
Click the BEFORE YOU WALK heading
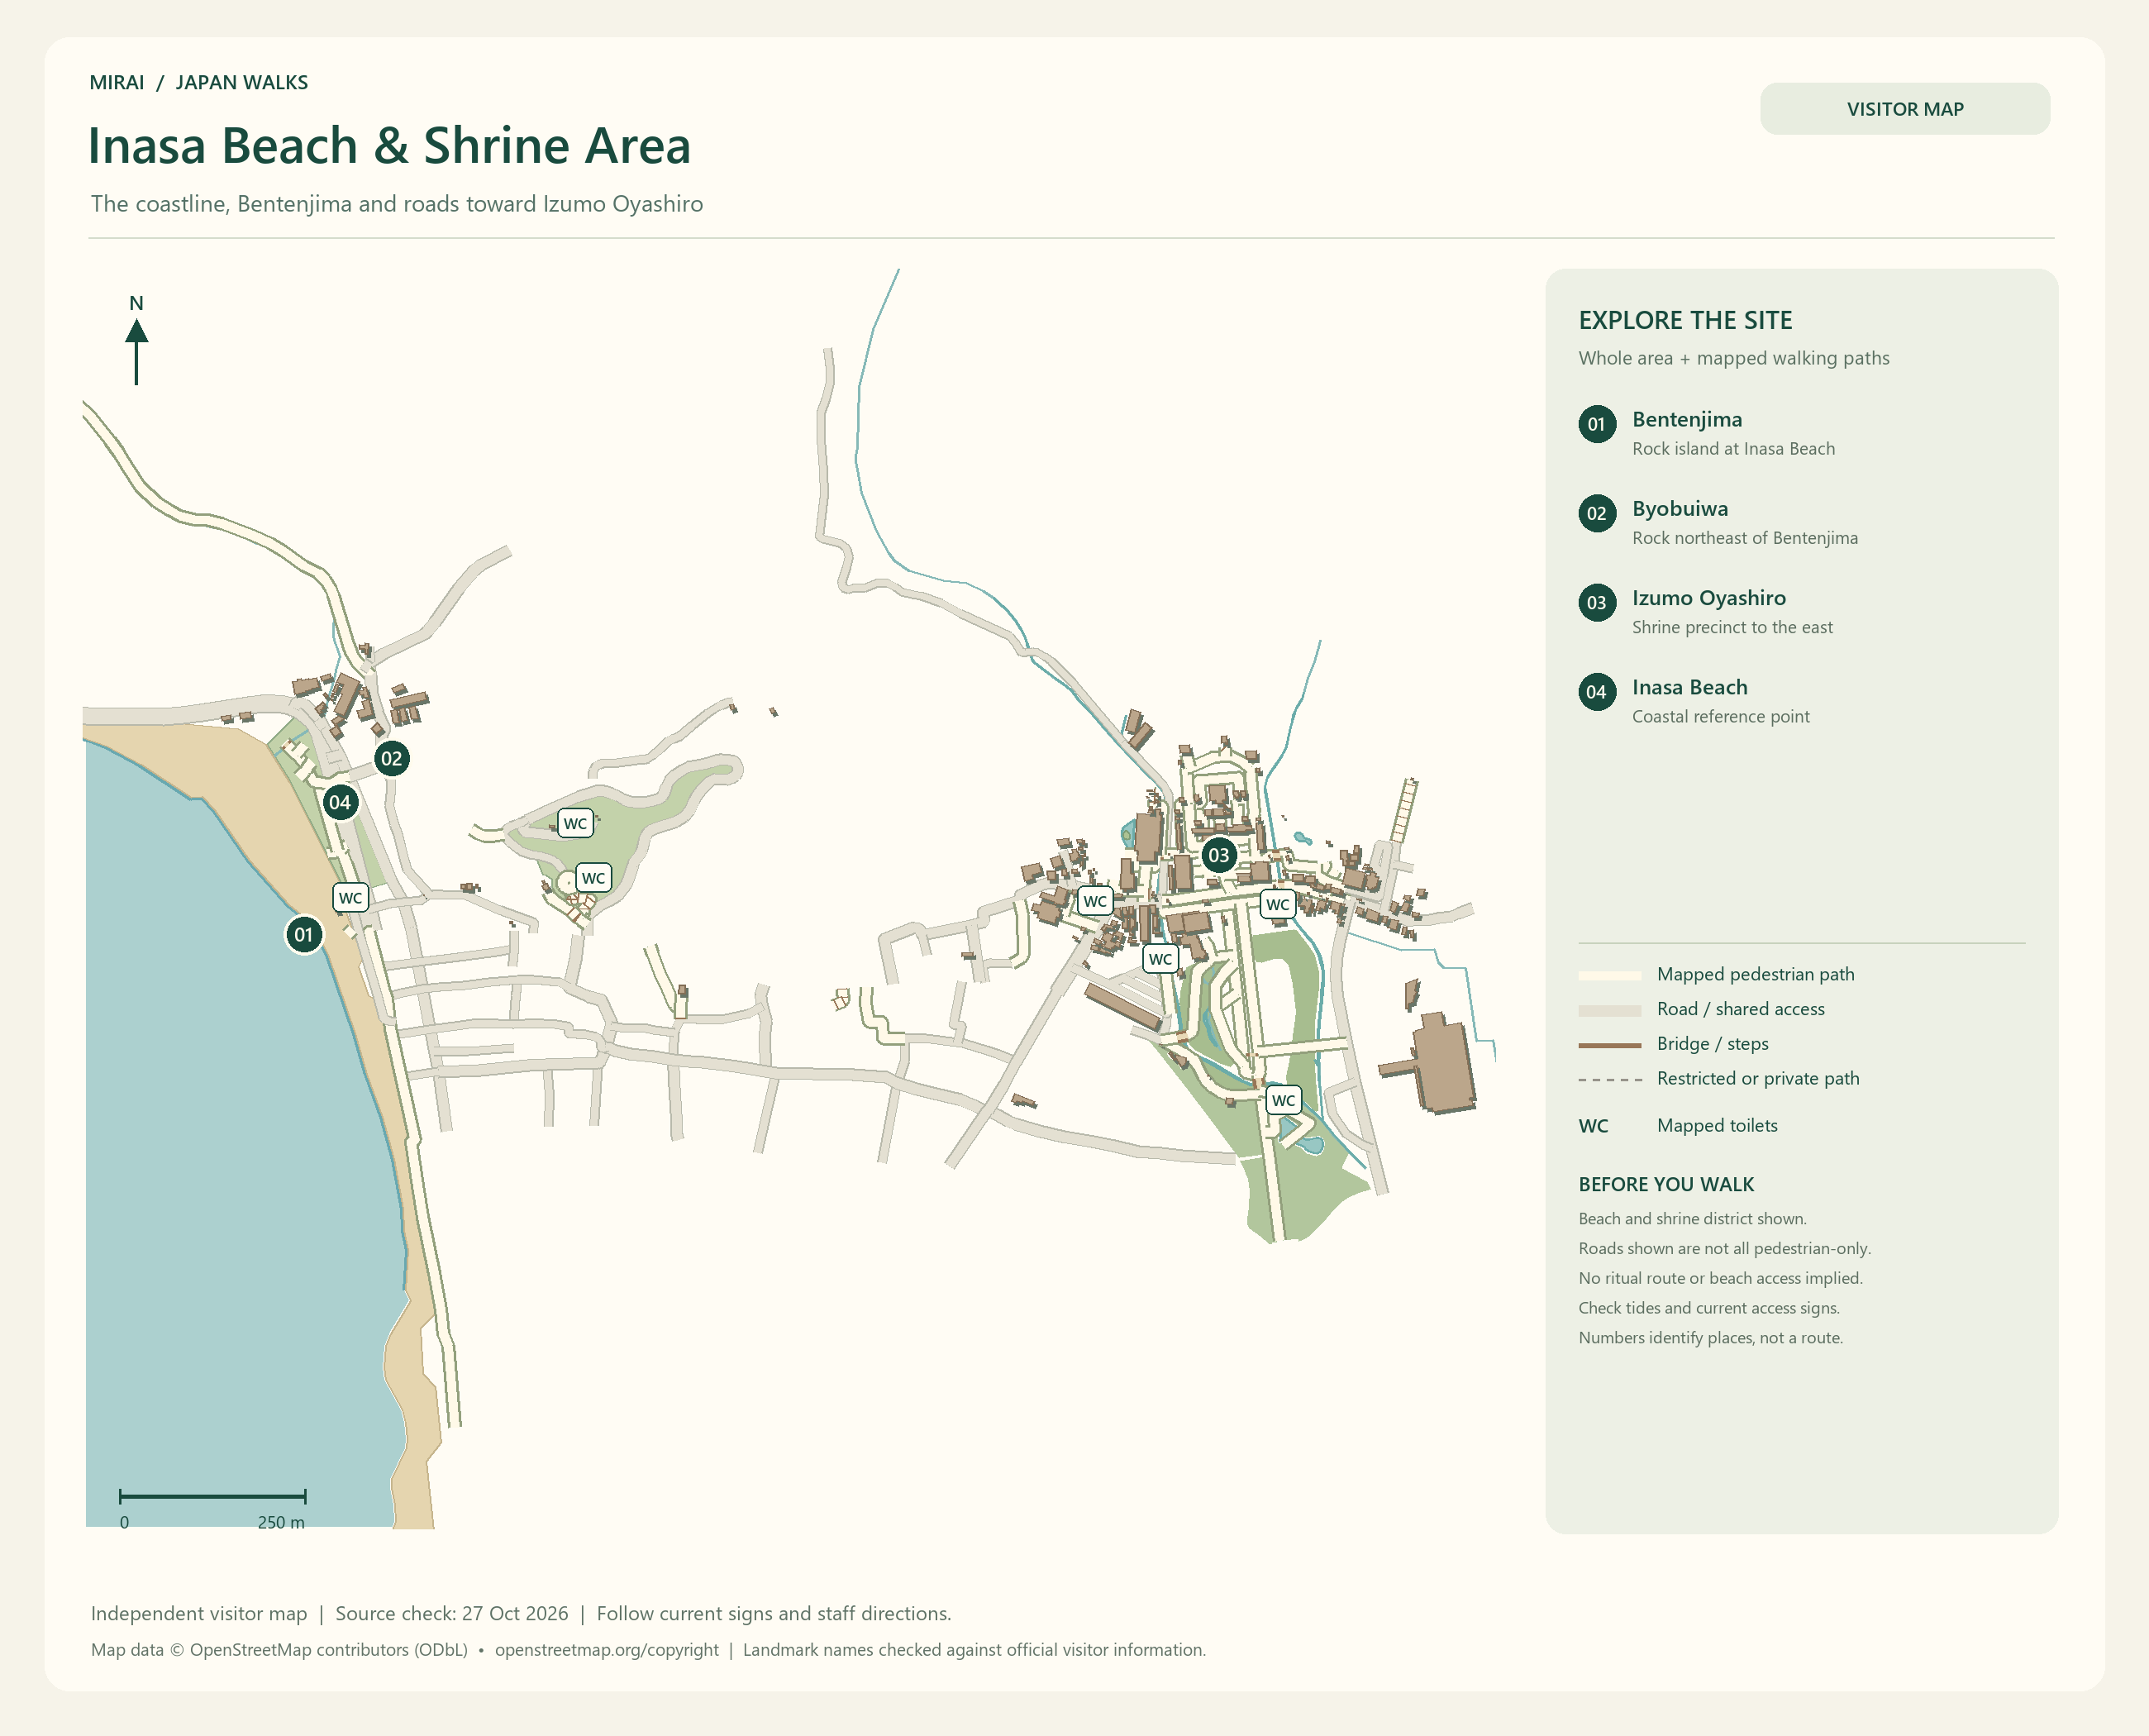pos(1666,1184)
